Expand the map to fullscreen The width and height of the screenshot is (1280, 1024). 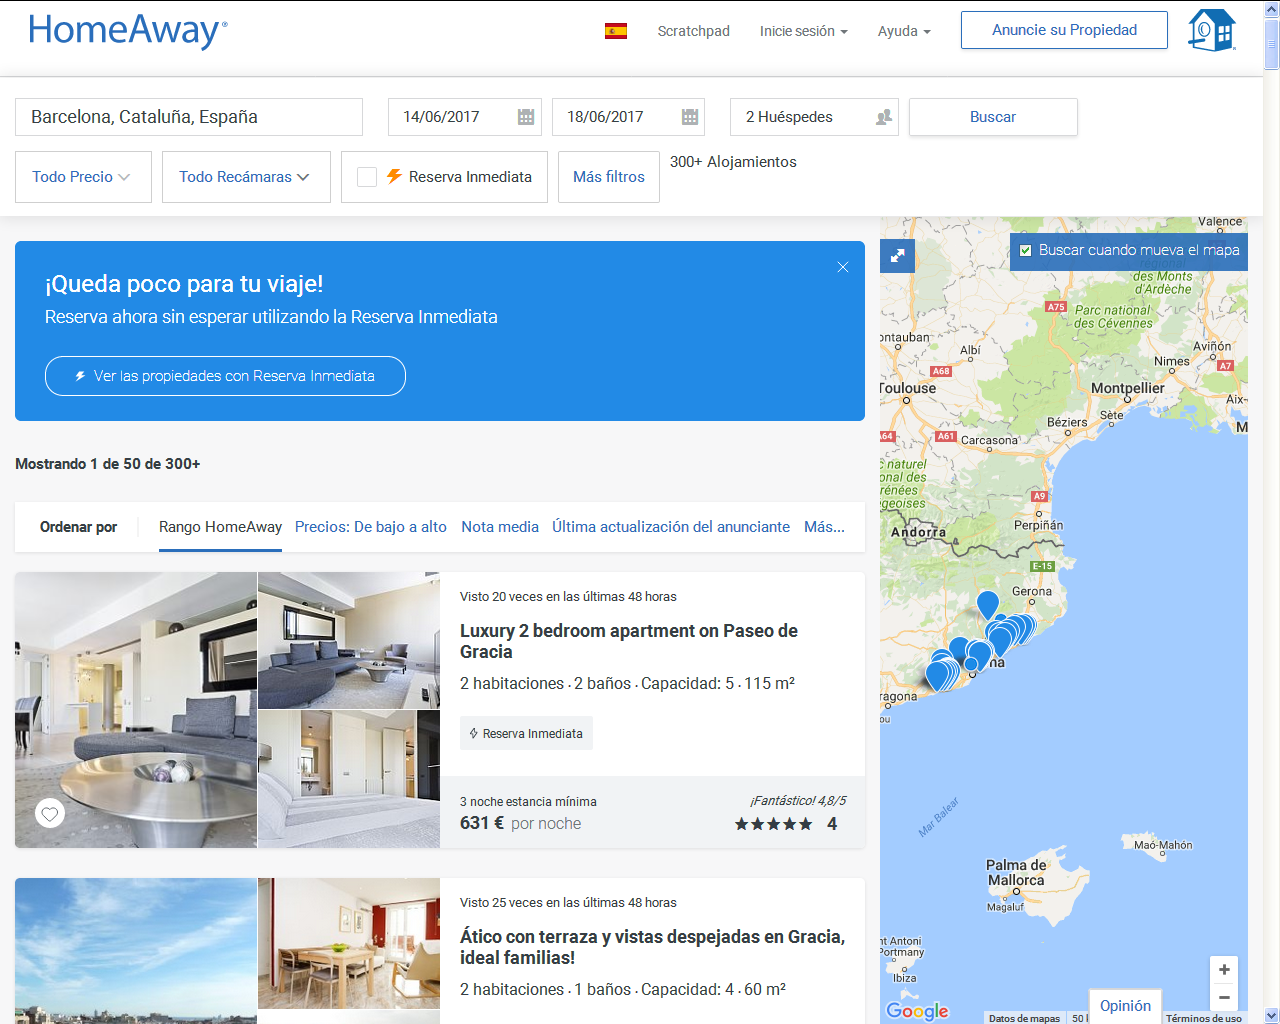click(x=897, y=256)
